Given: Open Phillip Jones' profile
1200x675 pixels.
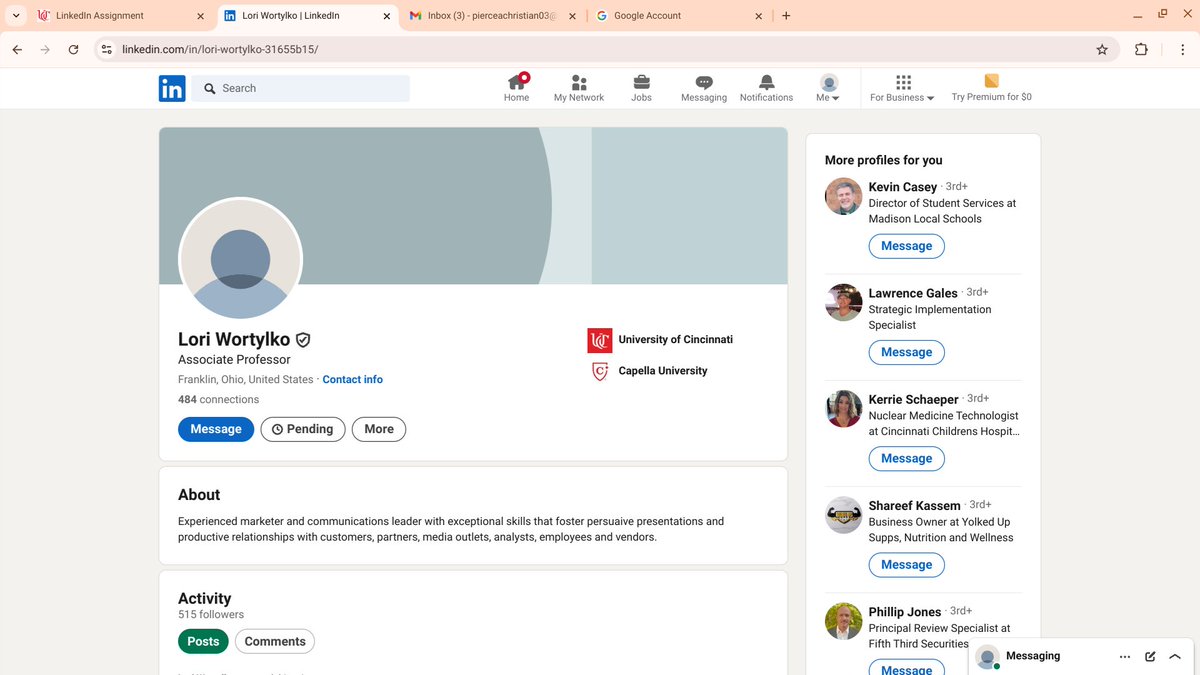Looking at the screenshot, I should tap(905, 612).
